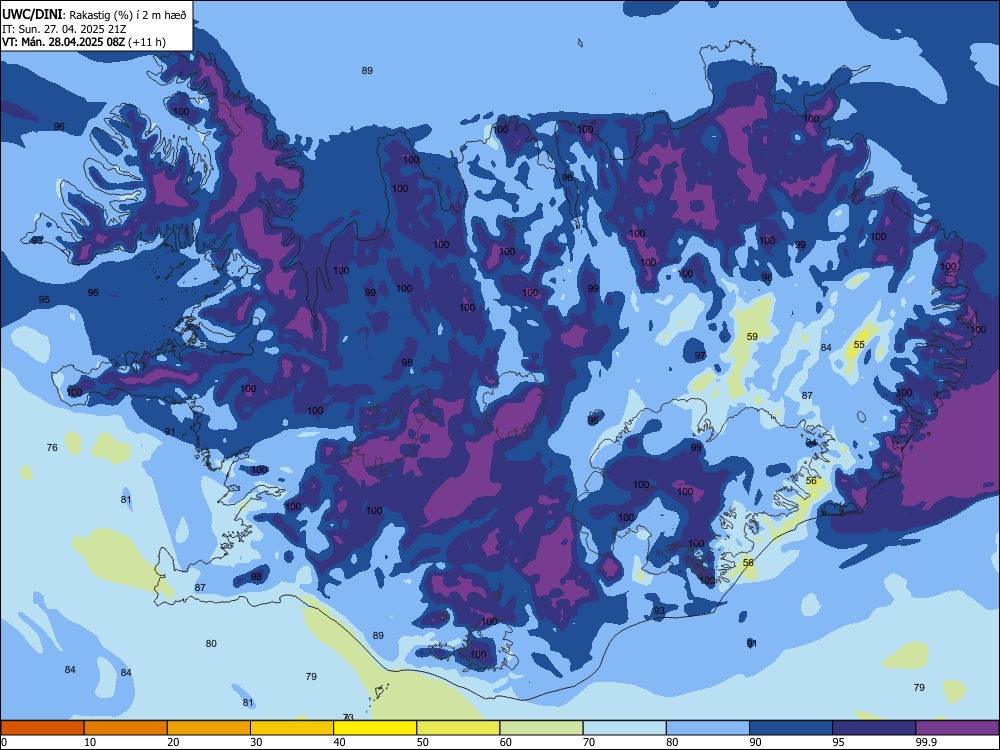Click the map humidity value 55
The height and width of the screenshot is (750, 1000).
point(859,344)
